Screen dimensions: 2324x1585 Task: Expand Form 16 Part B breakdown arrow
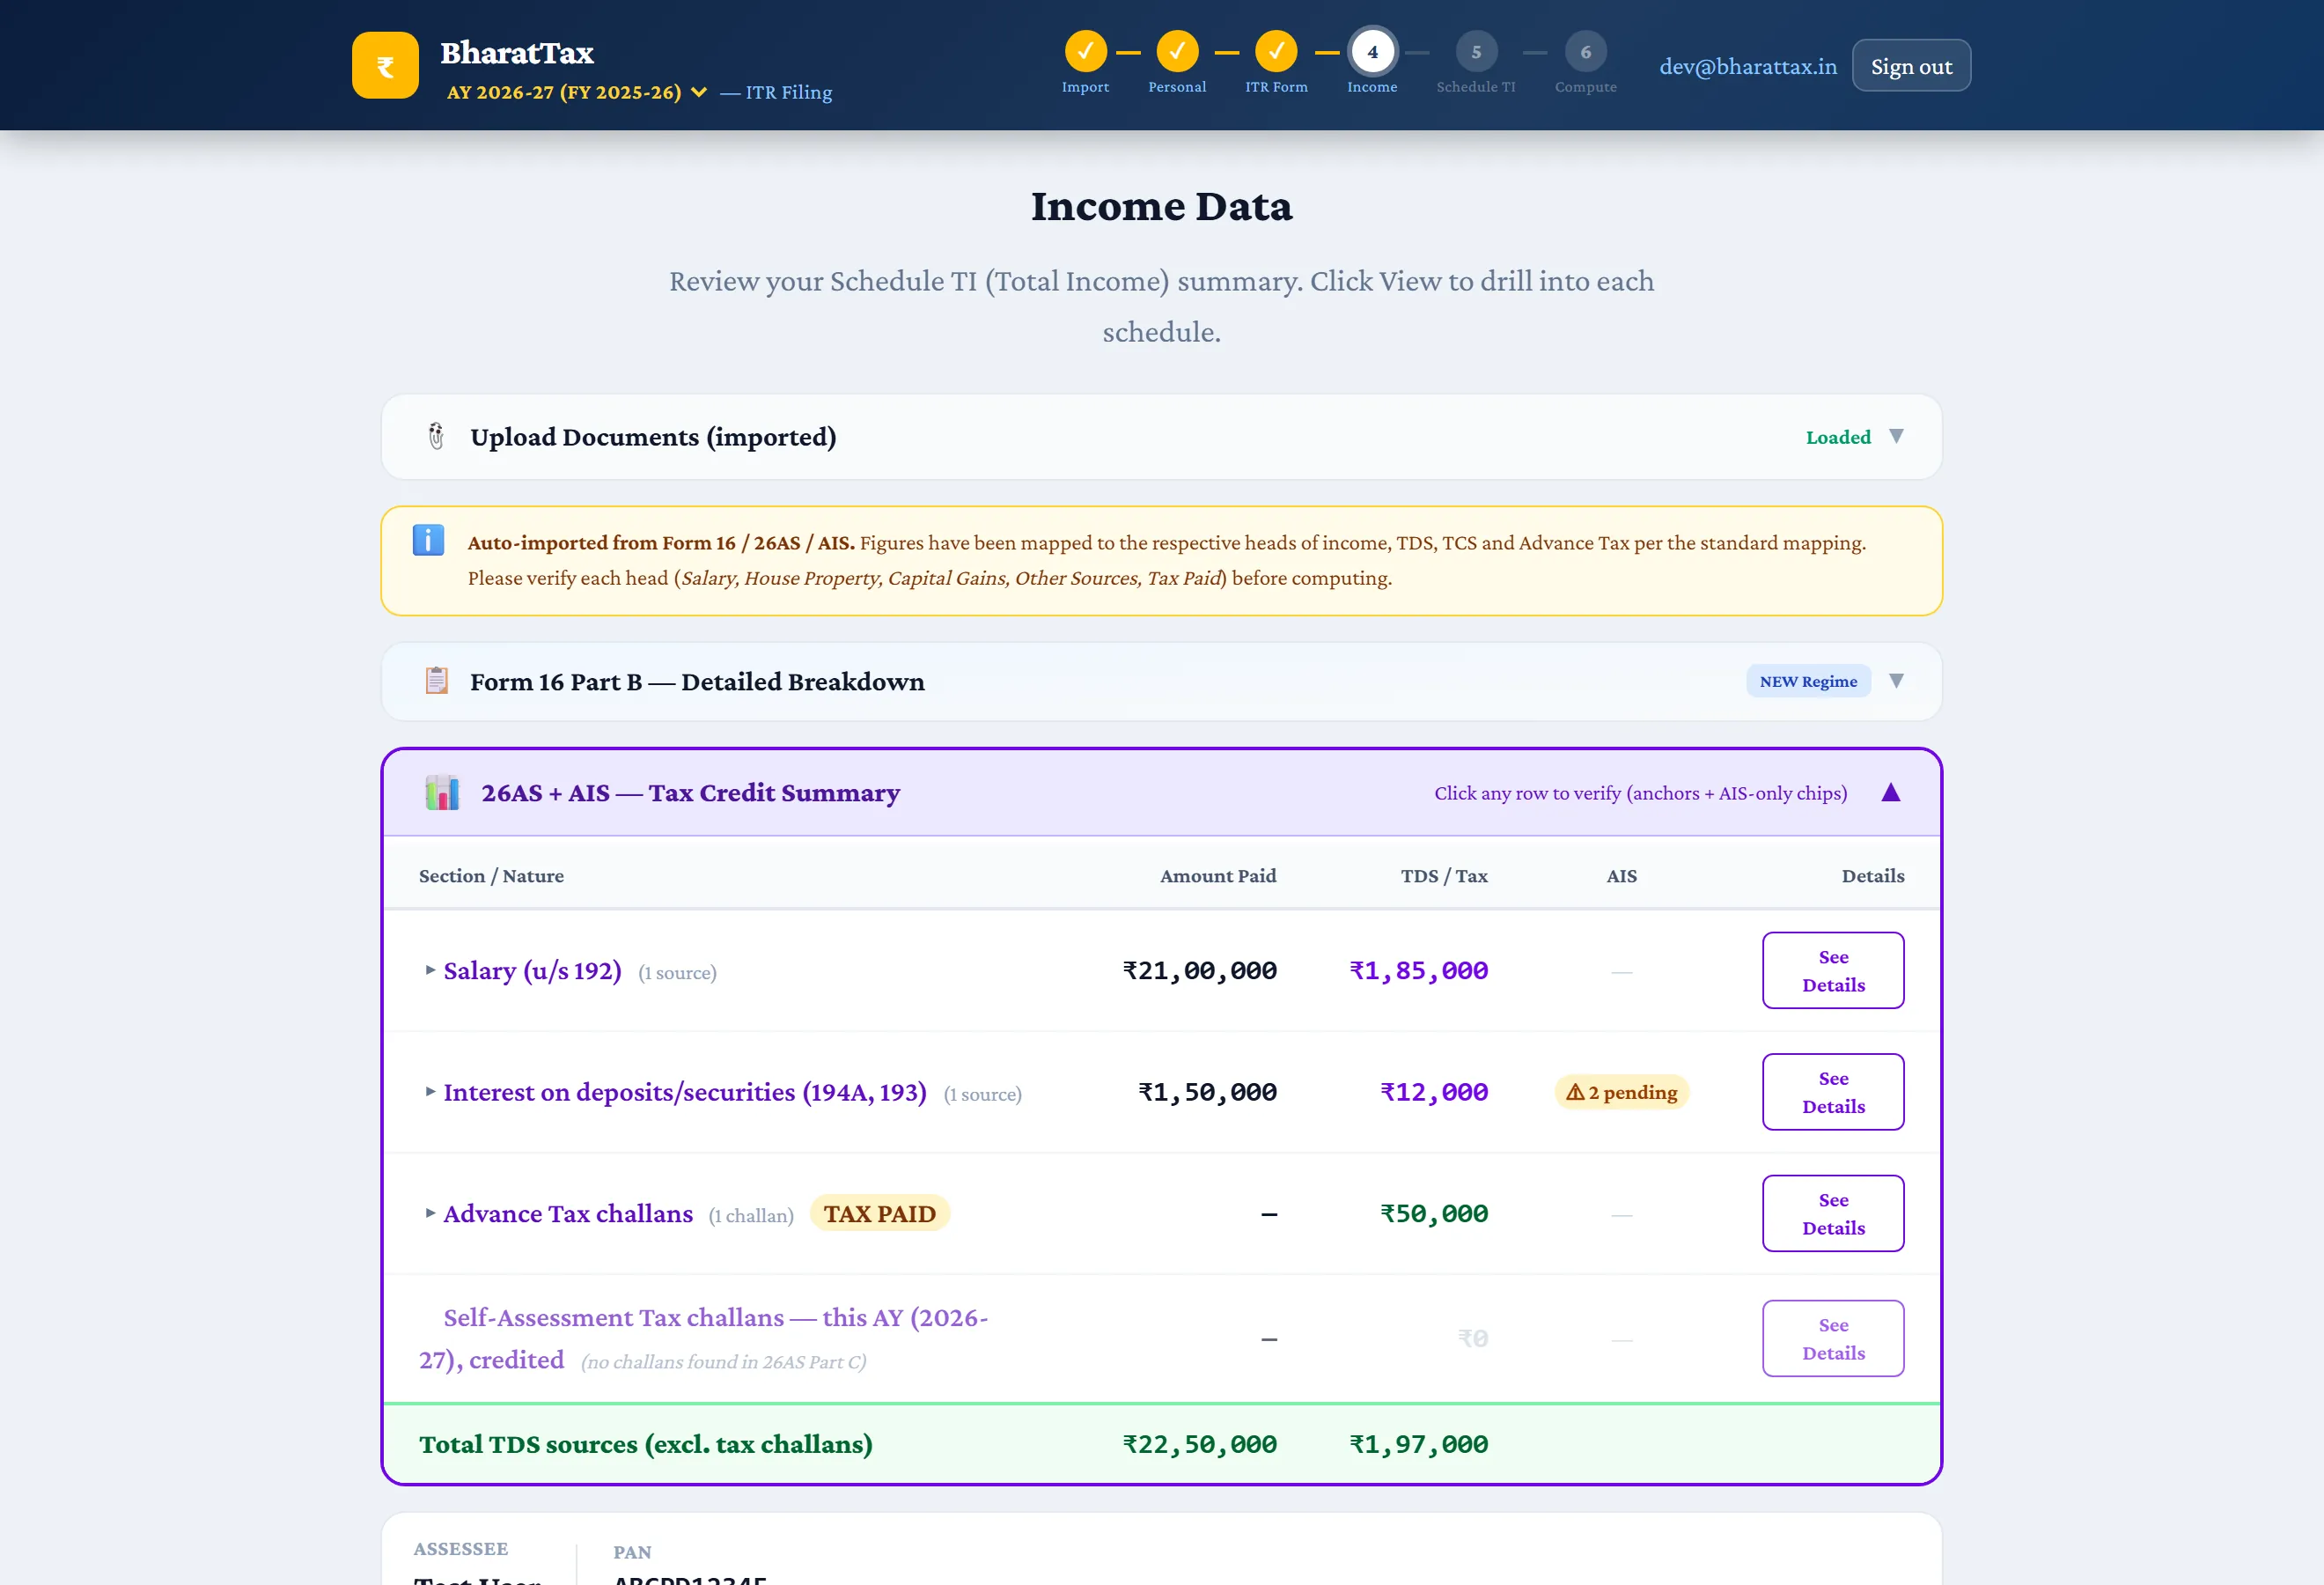(x=1896, y=681)
